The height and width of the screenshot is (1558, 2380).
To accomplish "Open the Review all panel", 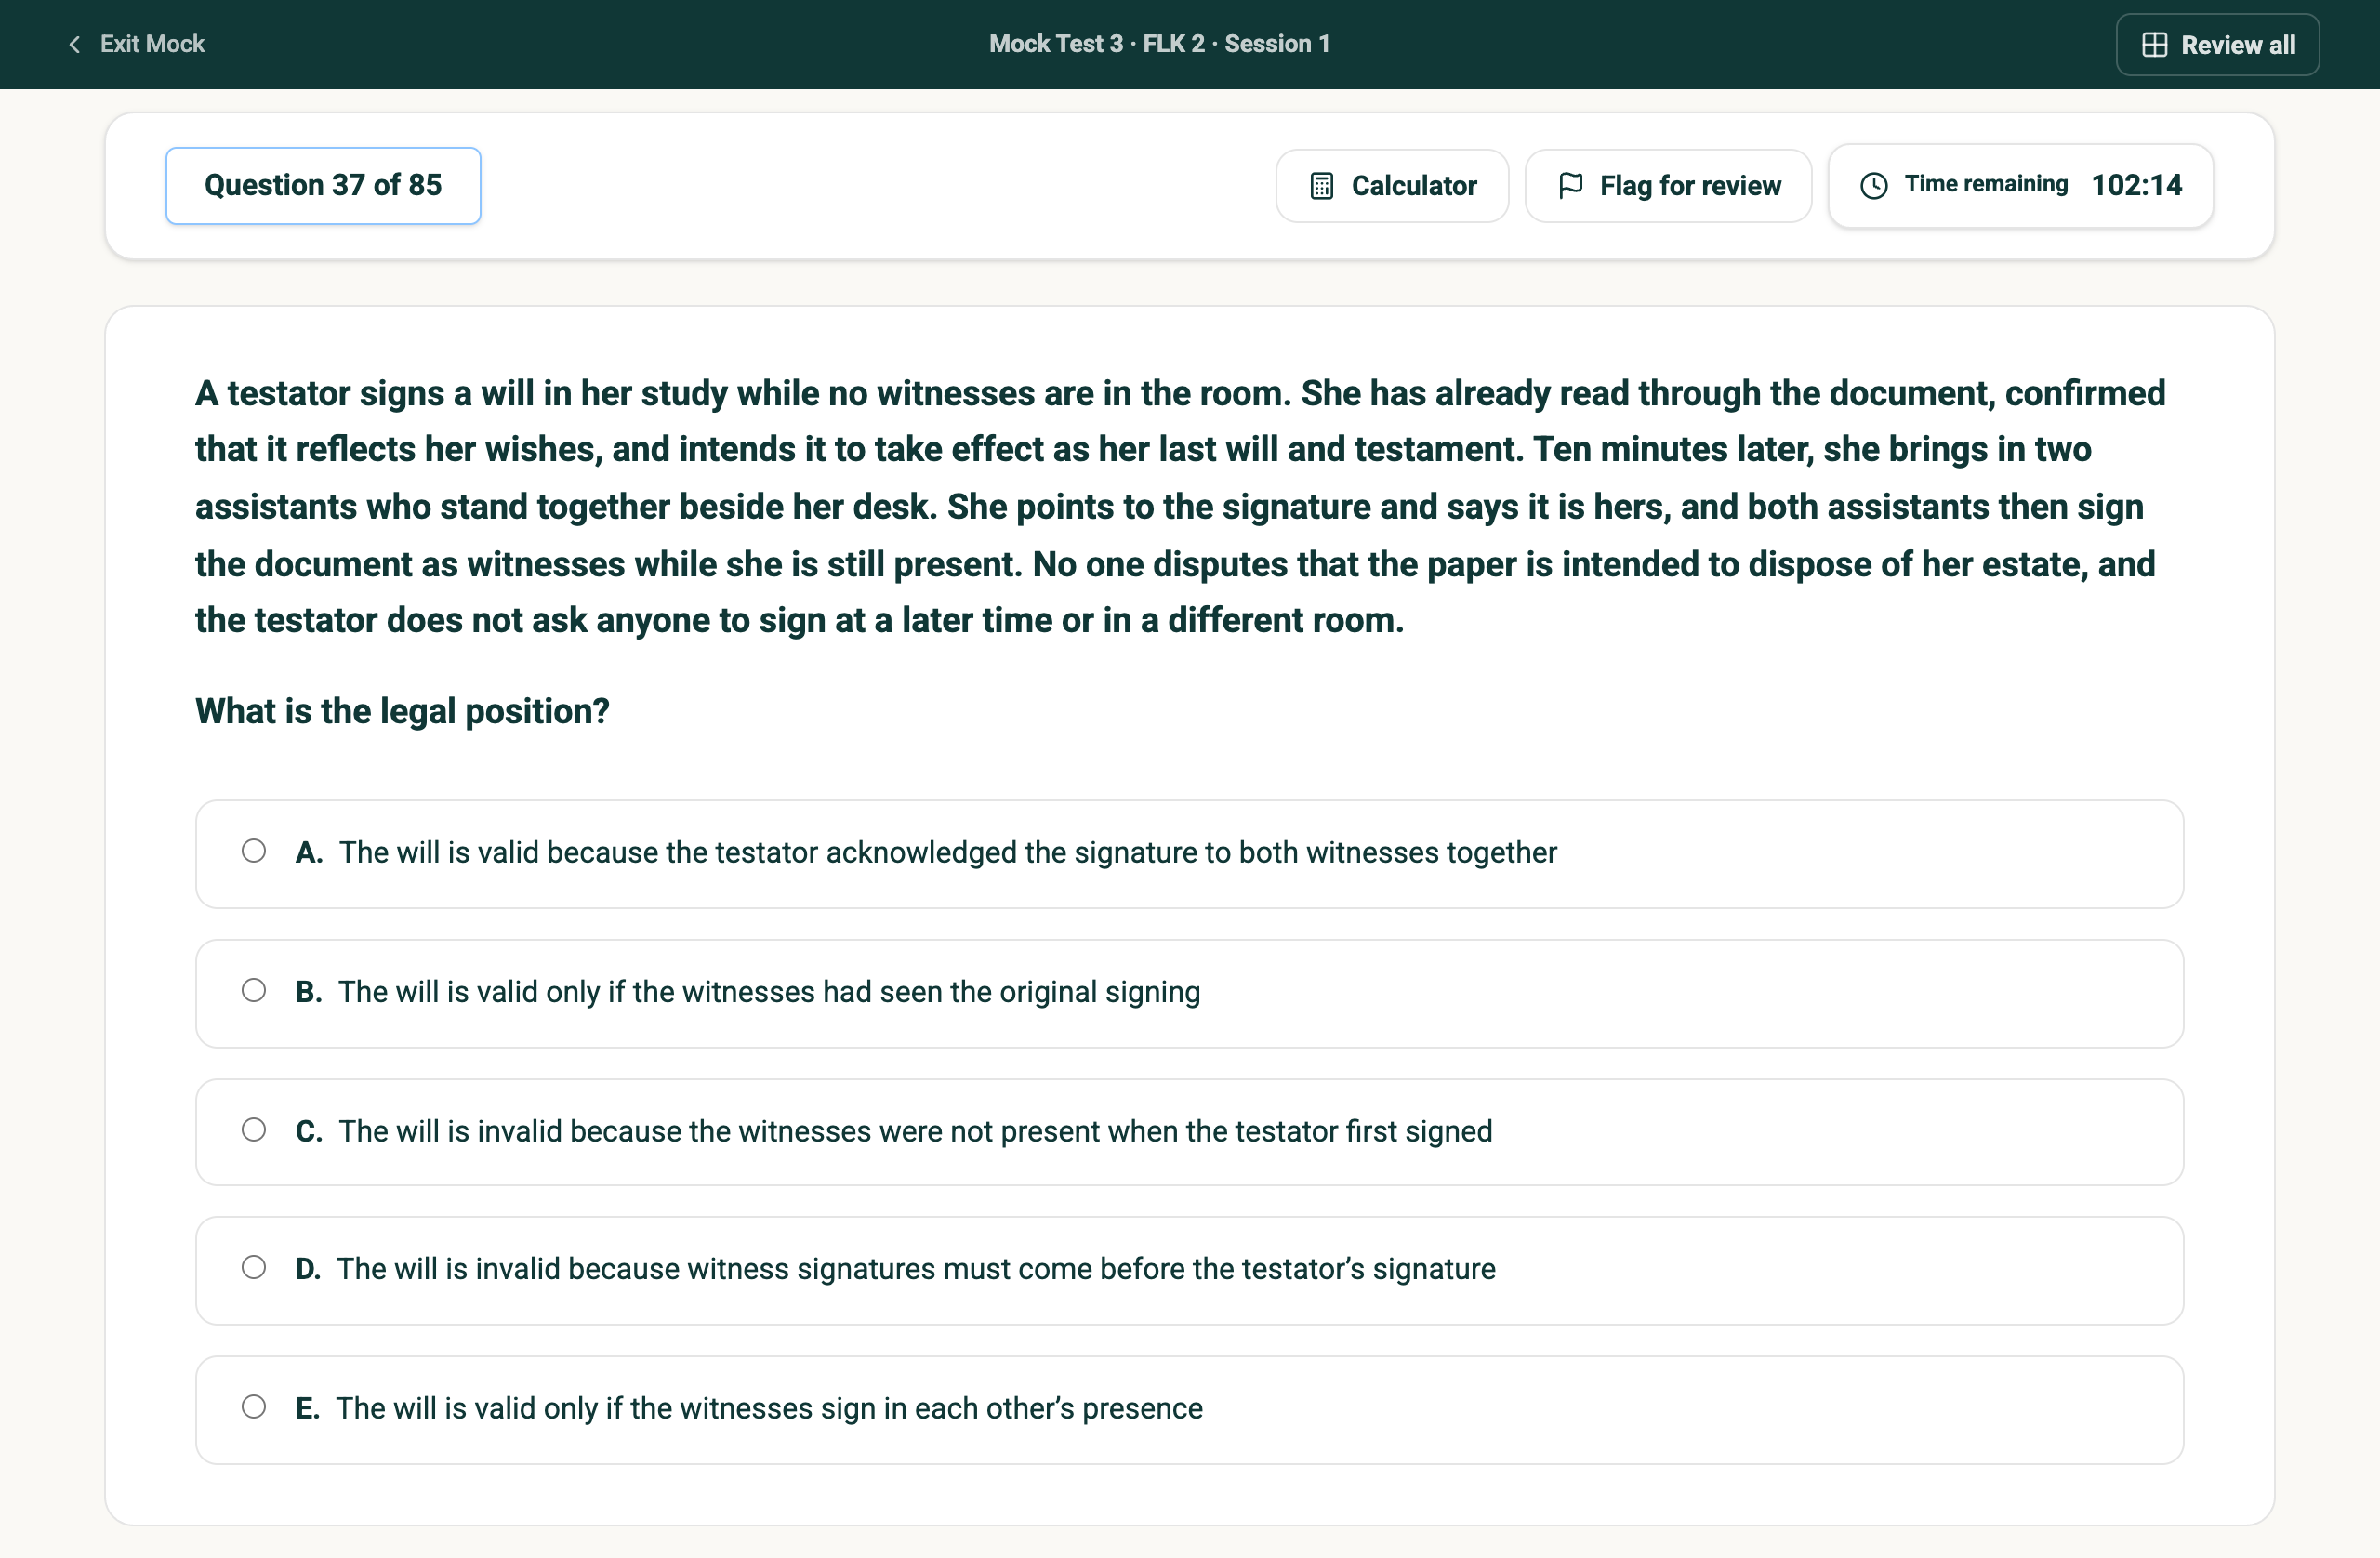I will pyautogui.click(x=2217, y=45).
